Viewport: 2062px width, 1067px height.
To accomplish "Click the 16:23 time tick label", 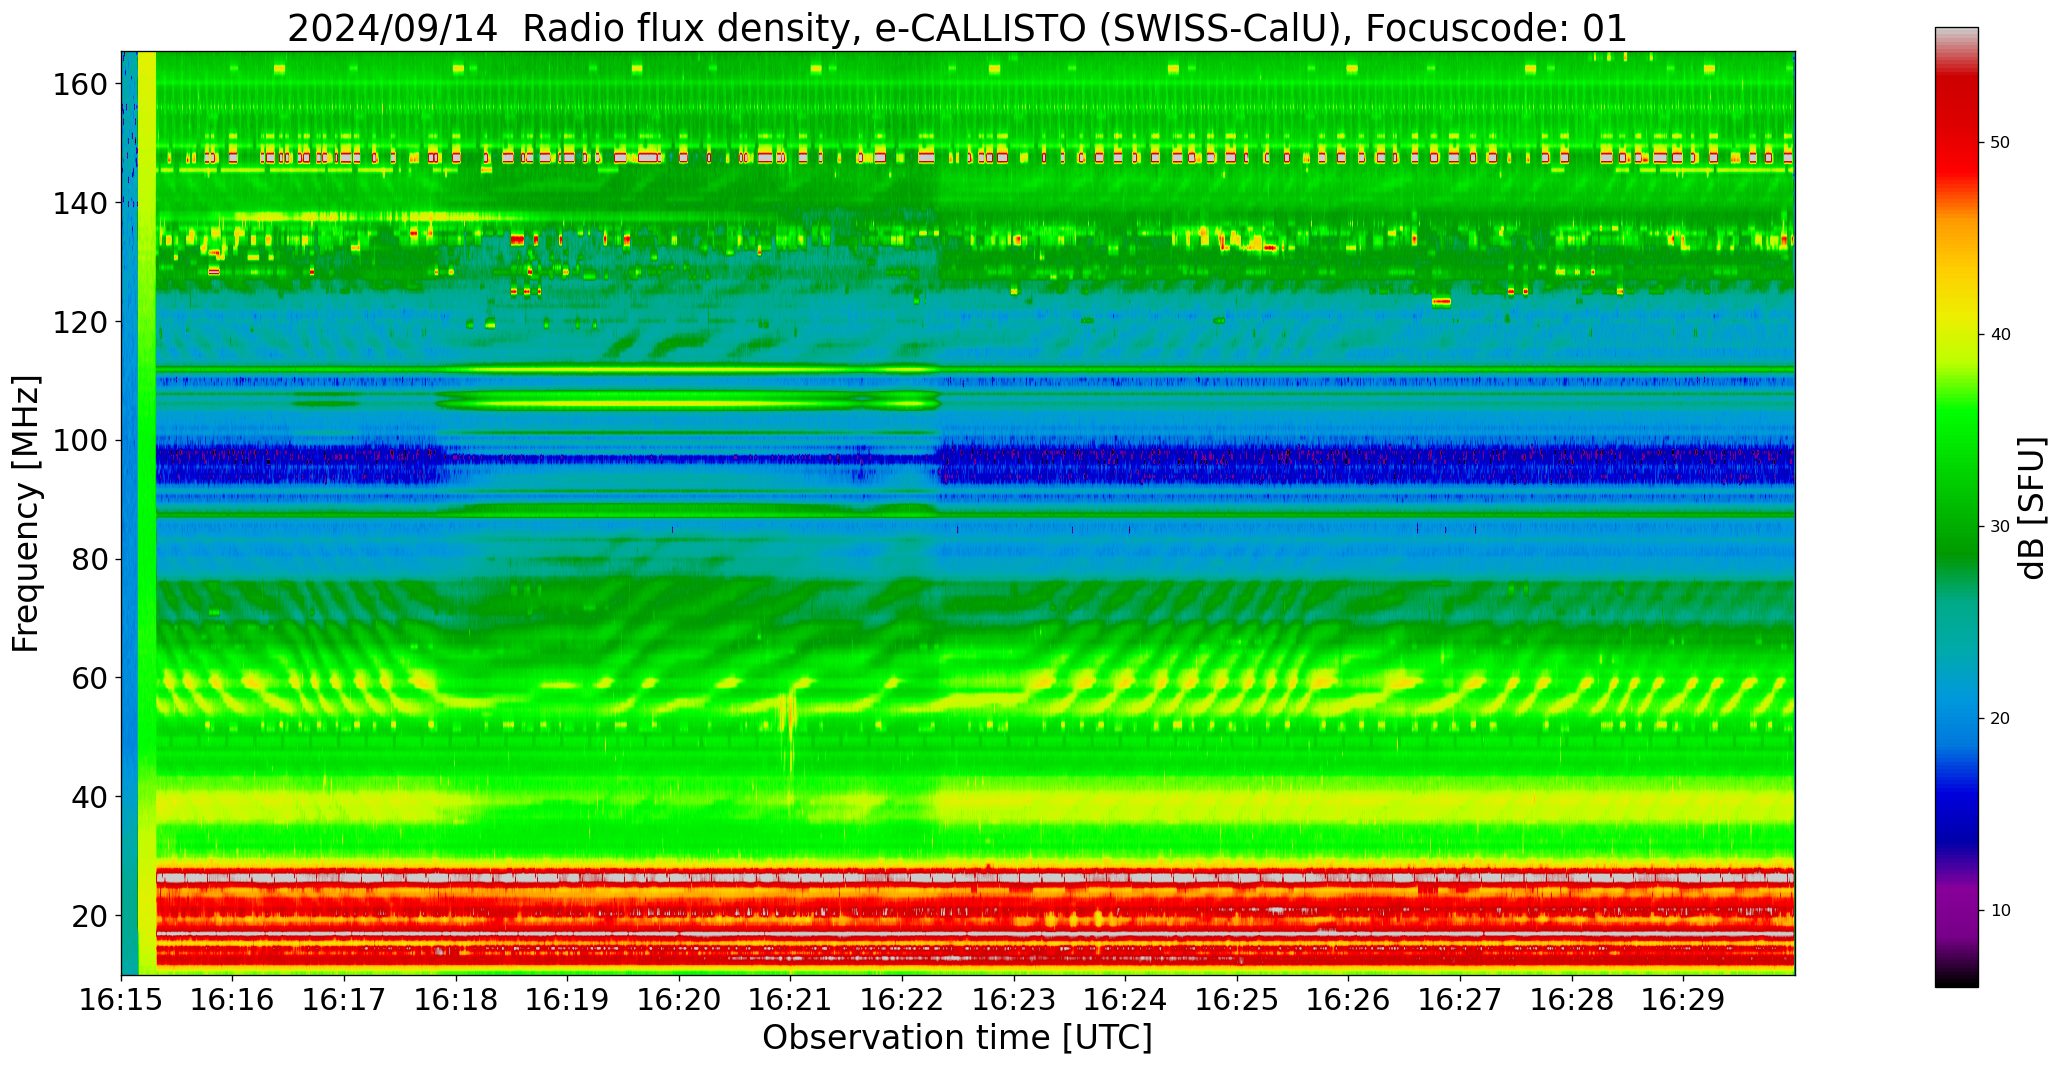I will [1014, 999].
